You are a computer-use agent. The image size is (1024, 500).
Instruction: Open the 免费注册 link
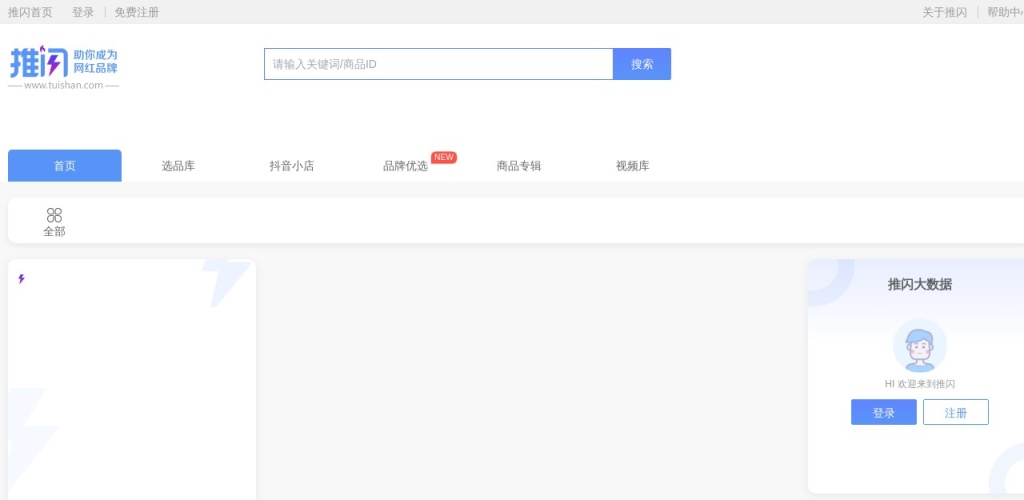[x=136, y=12]
